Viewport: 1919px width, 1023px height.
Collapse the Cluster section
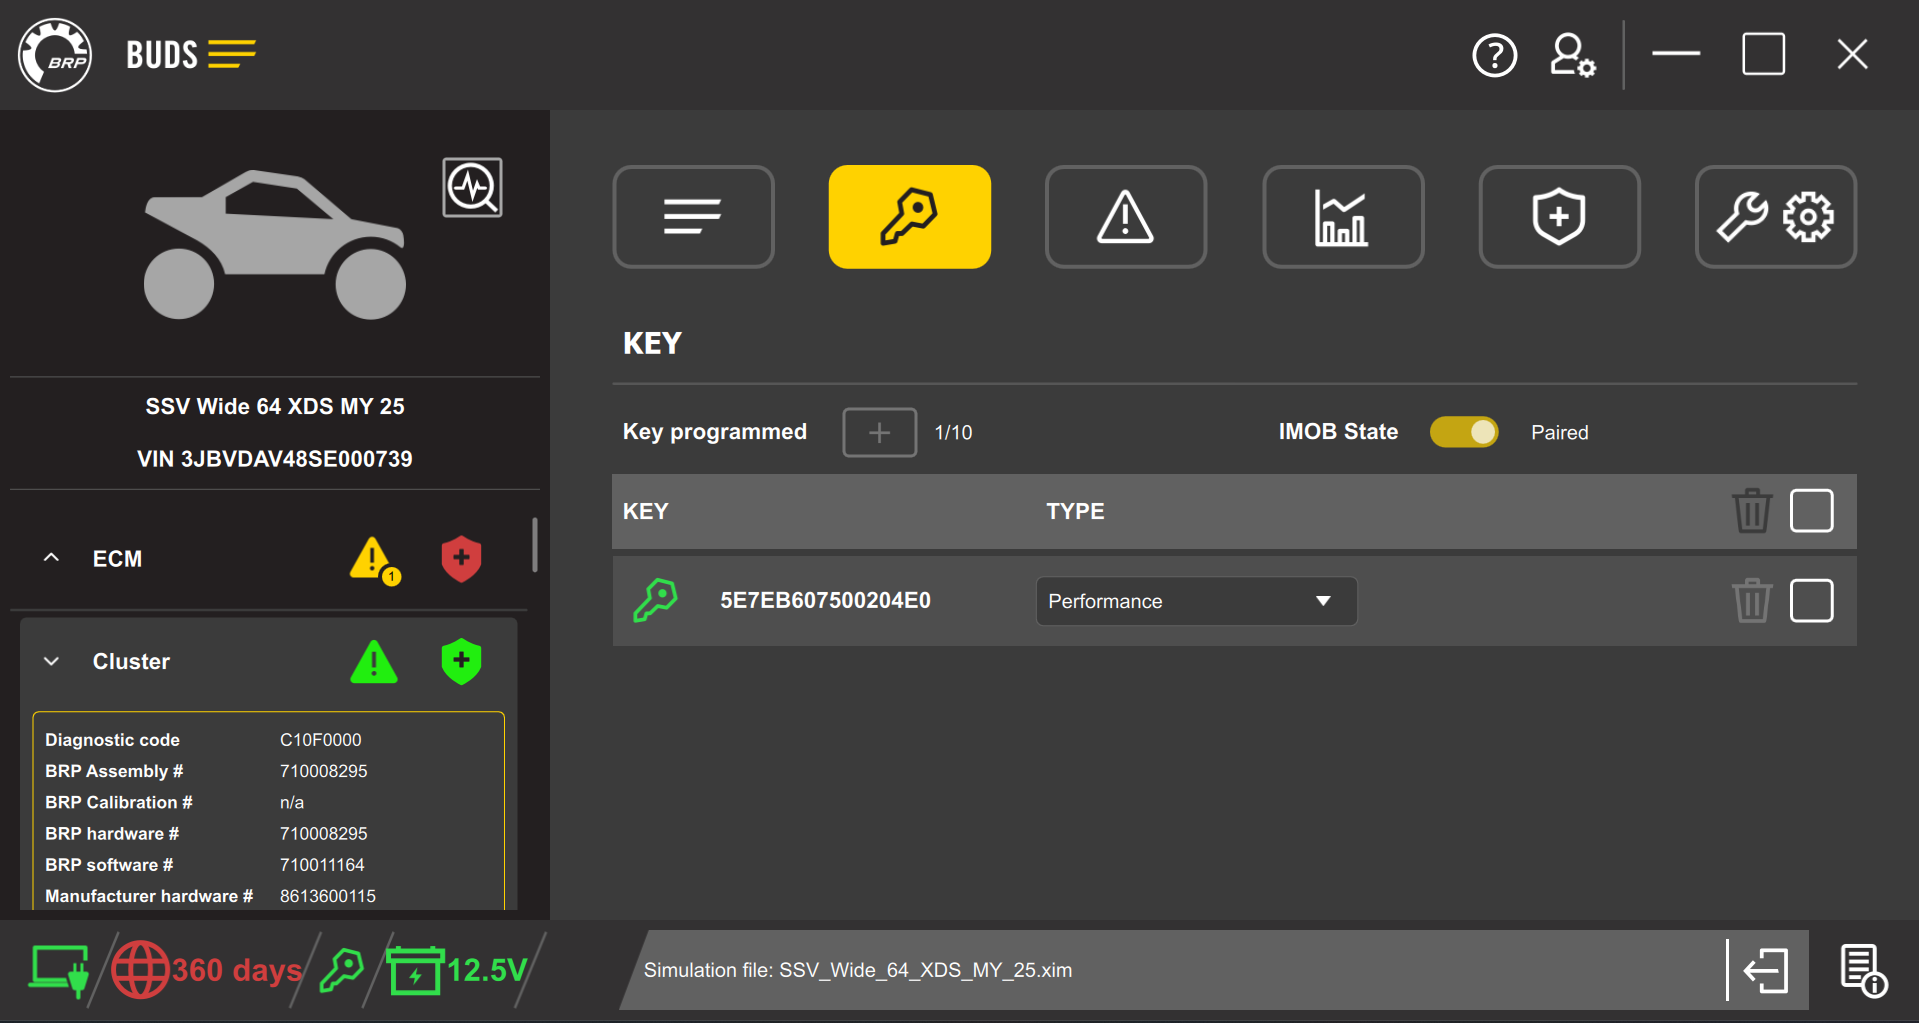click(51, 661)
